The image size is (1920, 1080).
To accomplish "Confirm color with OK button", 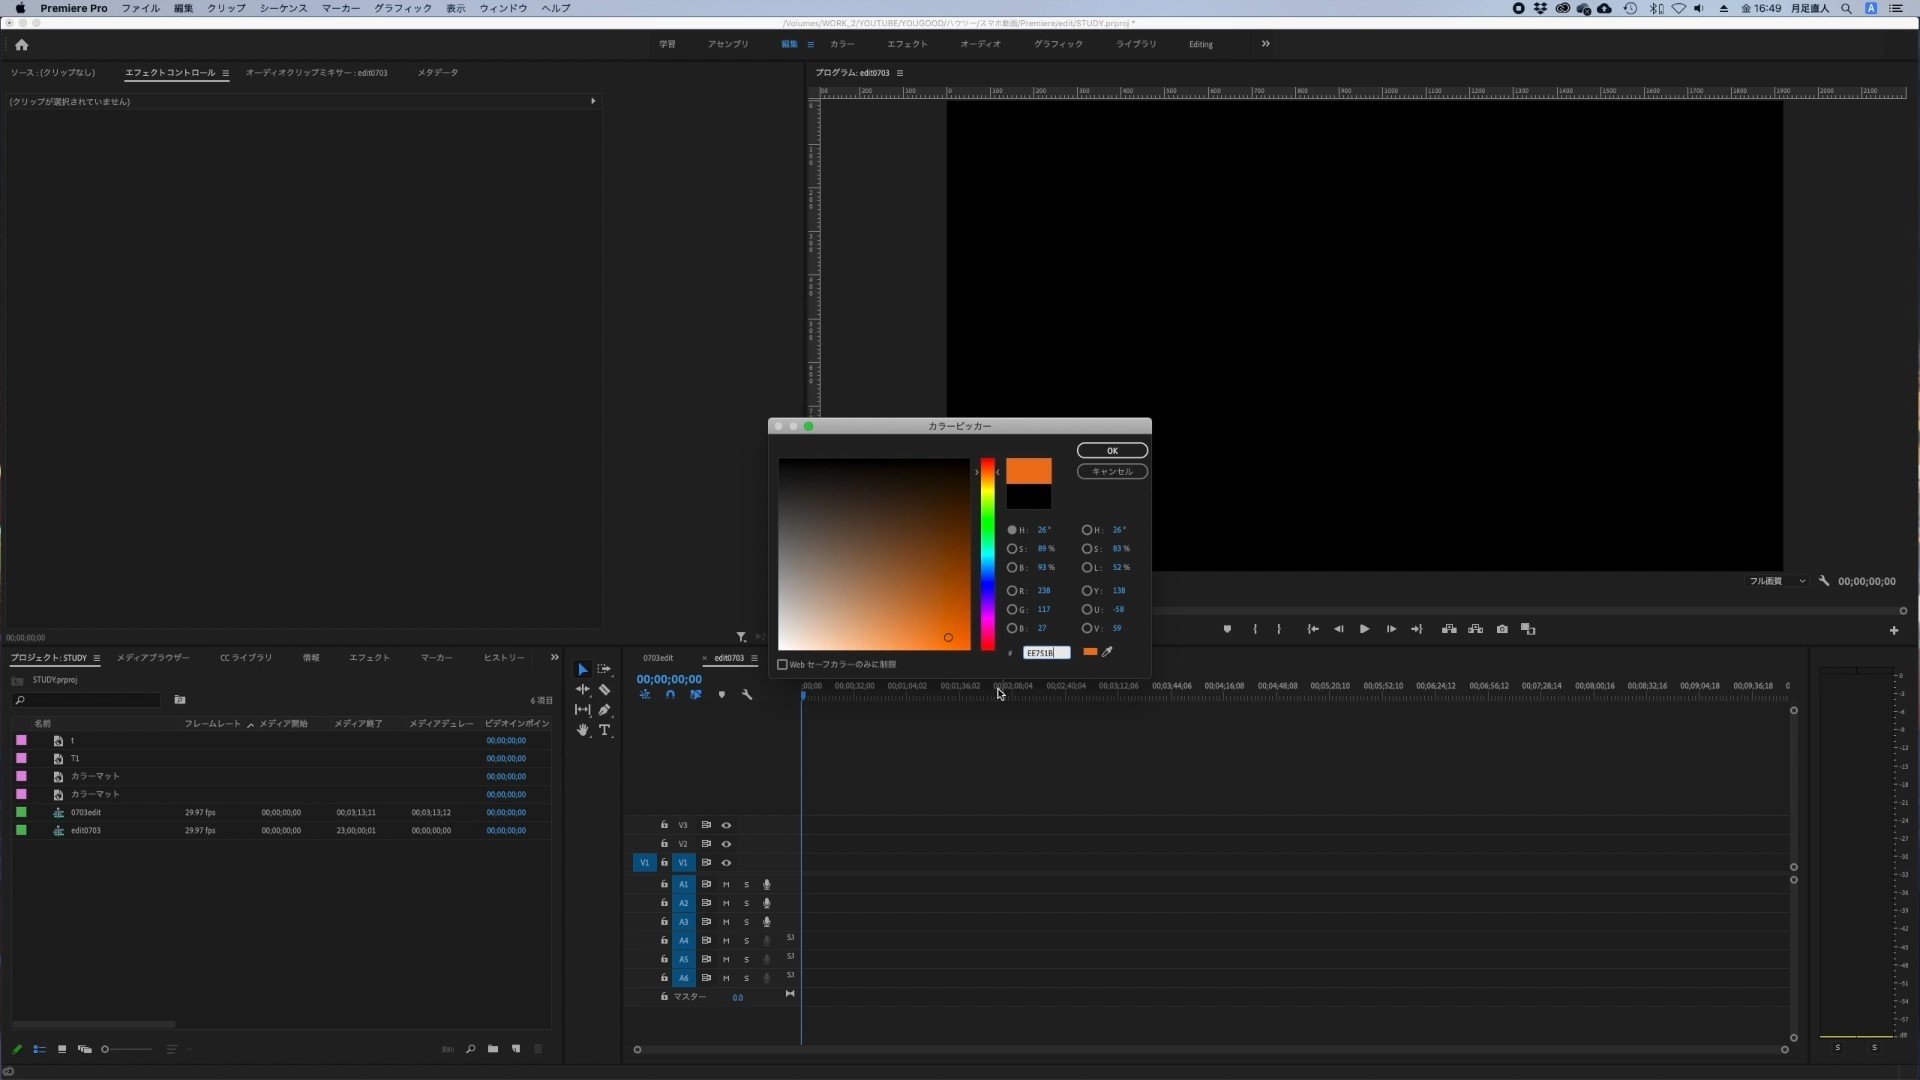I will coord(1112,451).
